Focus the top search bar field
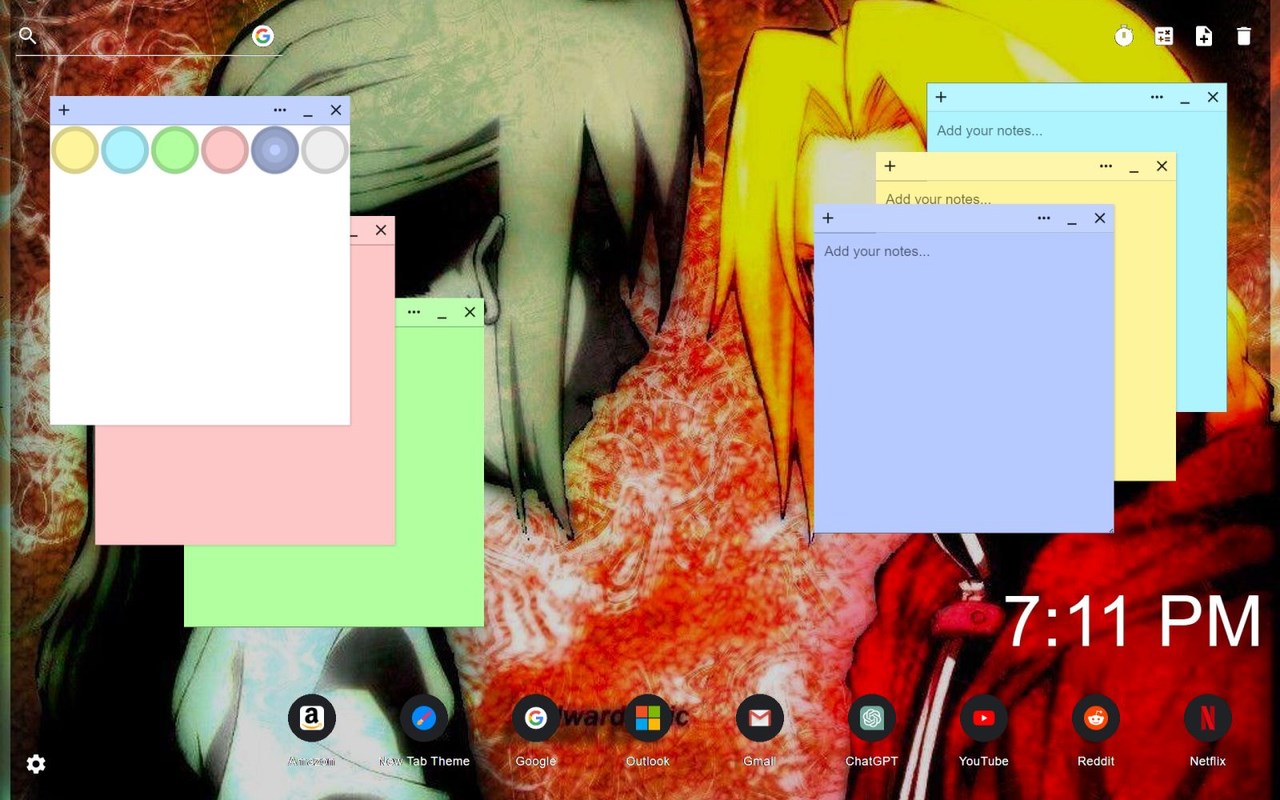Image resolution: width=1280 pixels, height=800 pixels. coord(148,37)
